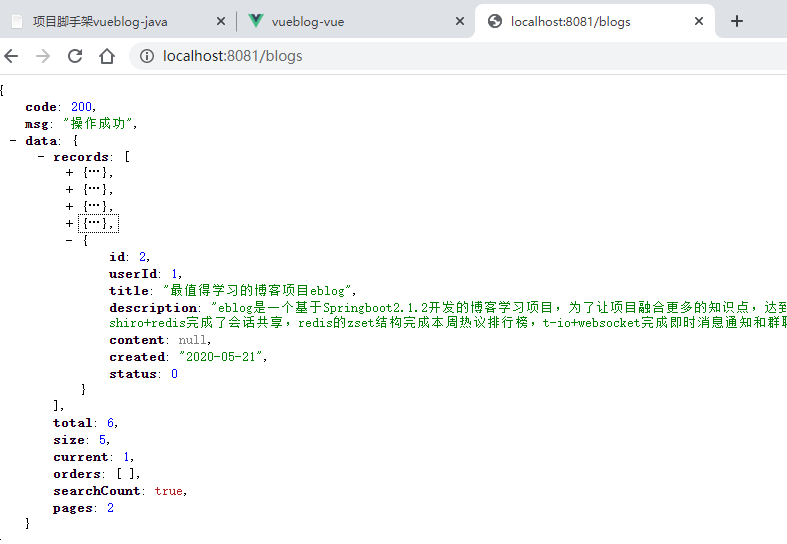View site information icon in address bar
The image size is (787, 544).
coord(147,56)
